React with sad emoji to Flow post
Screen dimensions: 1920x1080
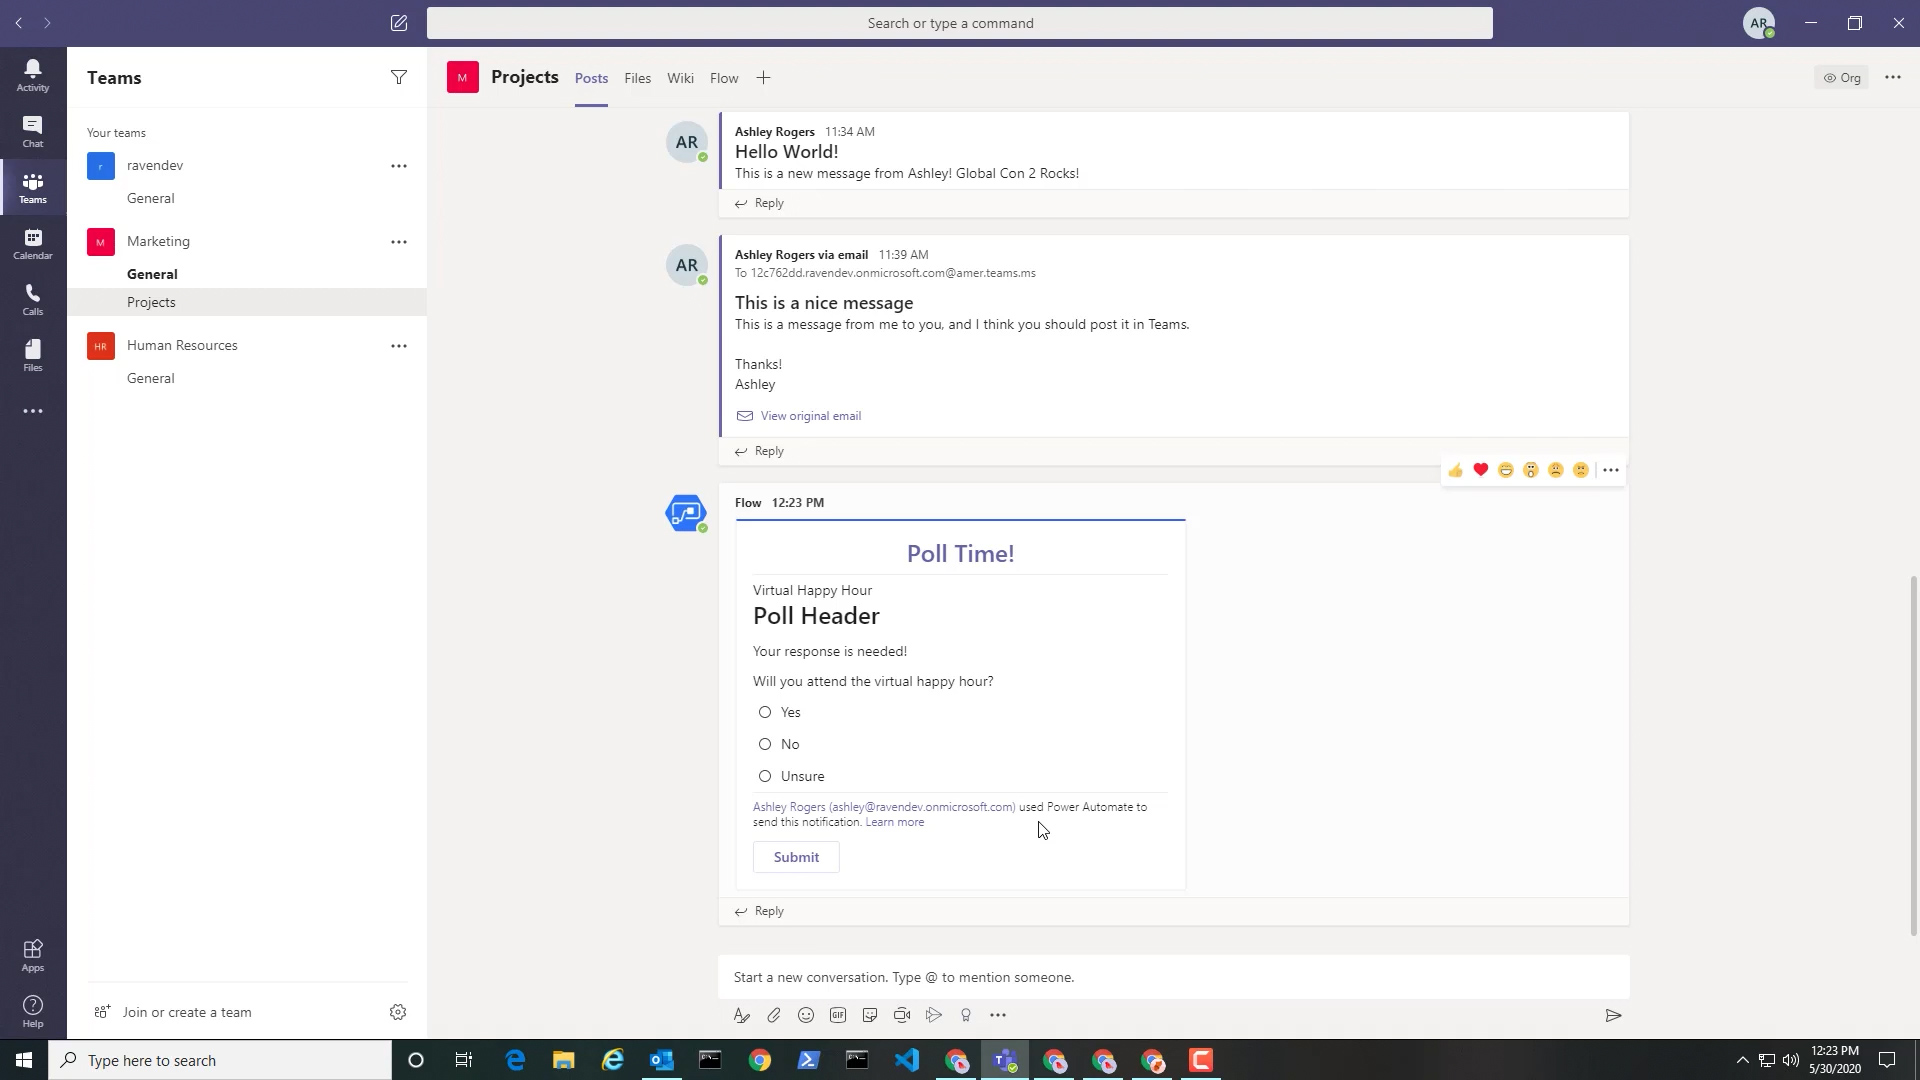[1556, 470]
